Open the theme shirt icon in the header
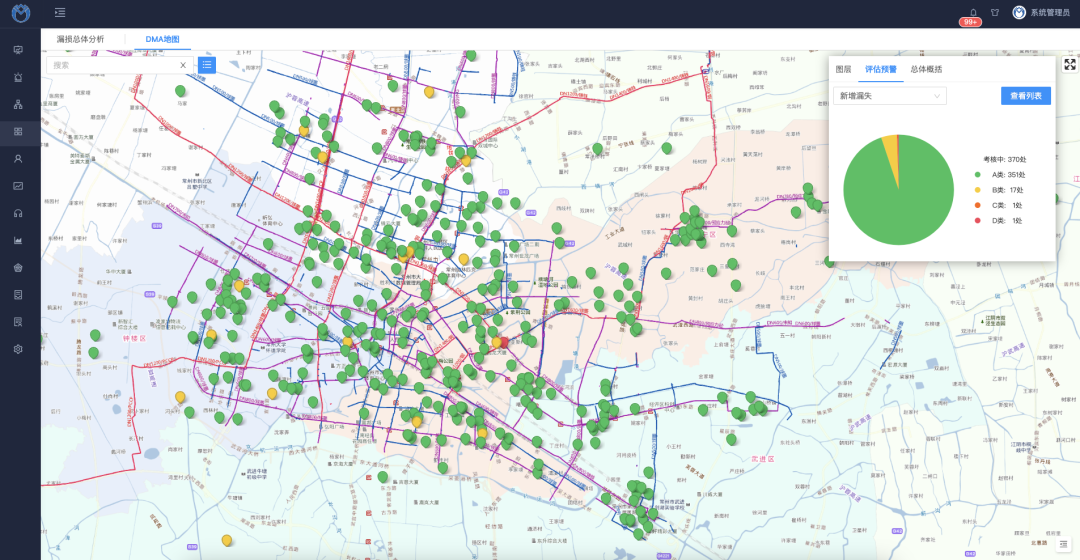This screenshot has width=1080, height=560. (994, 13)
